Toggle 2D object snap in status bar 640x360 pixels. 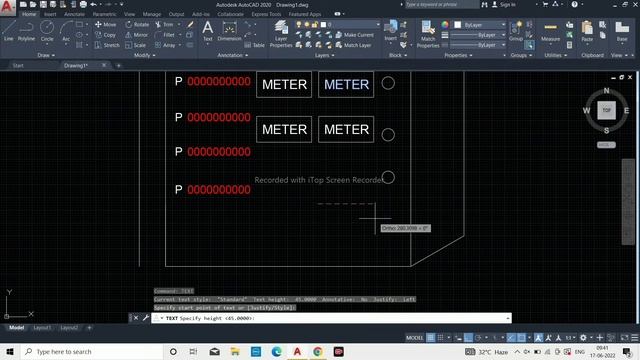521,338
